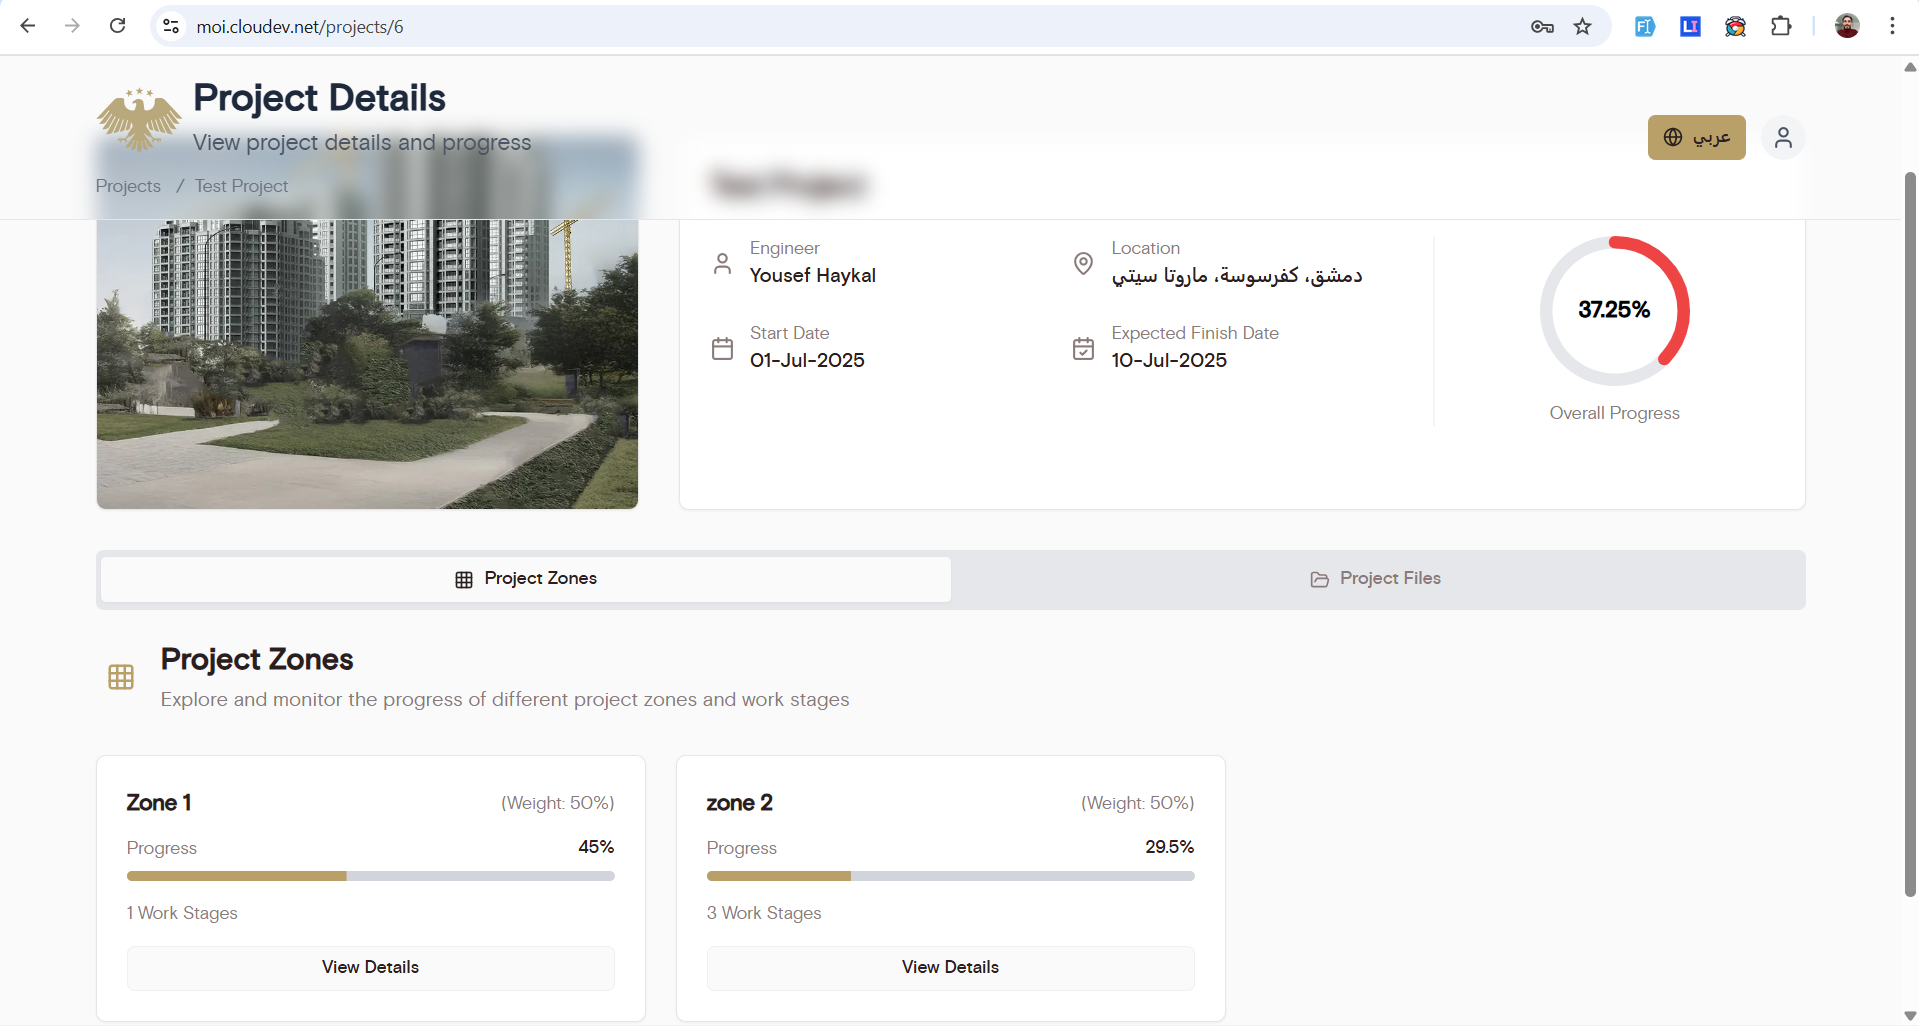
Task: Reload the page
Action: (117, 26)
